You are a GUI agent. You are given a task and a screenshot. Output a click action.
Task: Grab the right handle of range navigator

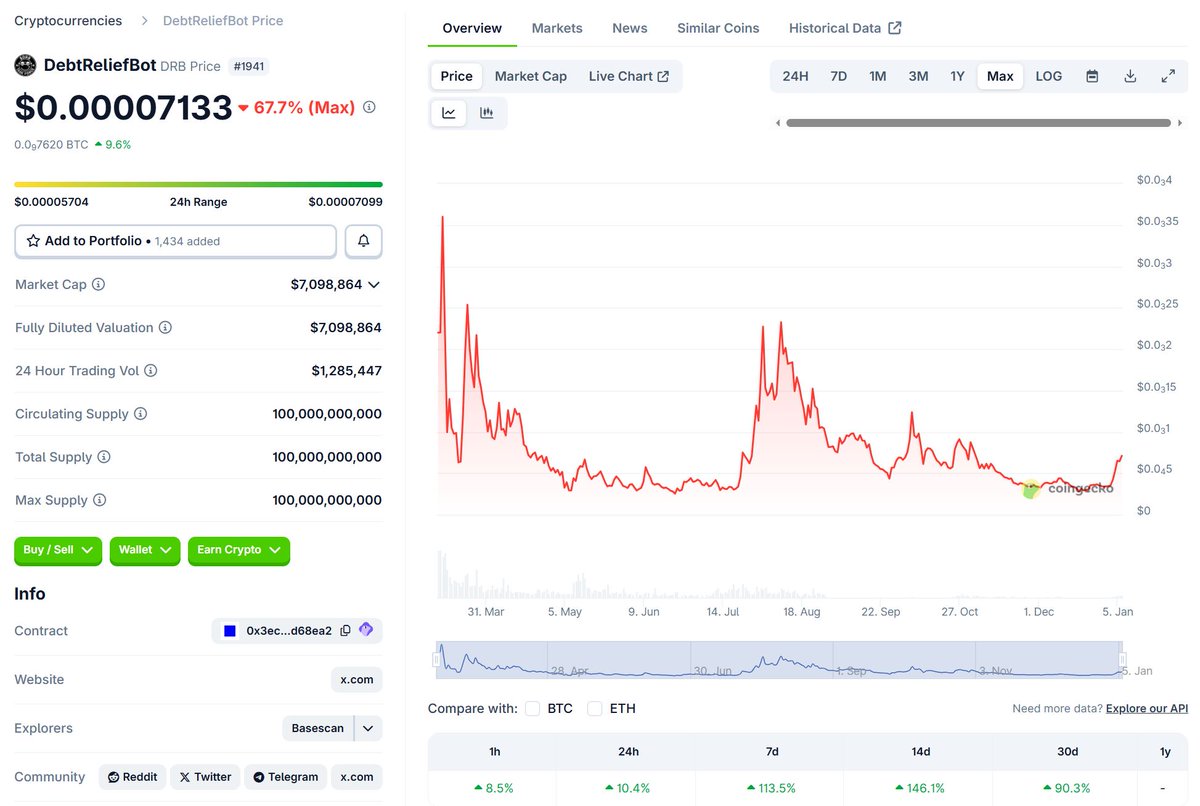coord(1122,660)
